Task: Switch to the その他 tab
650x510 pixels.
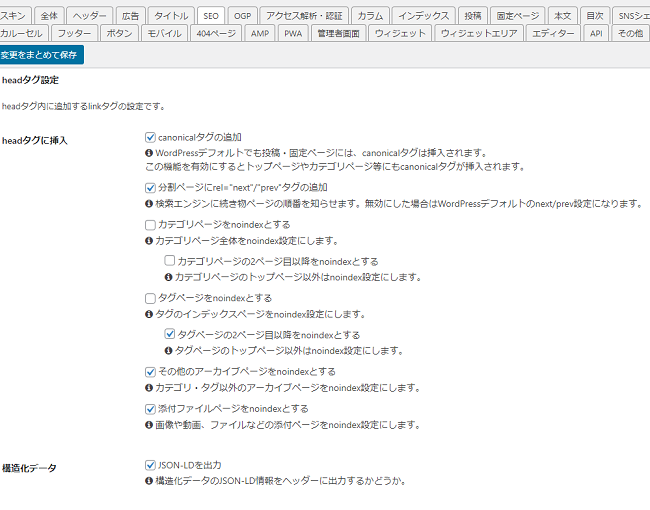Action: [x=631, y=33]
